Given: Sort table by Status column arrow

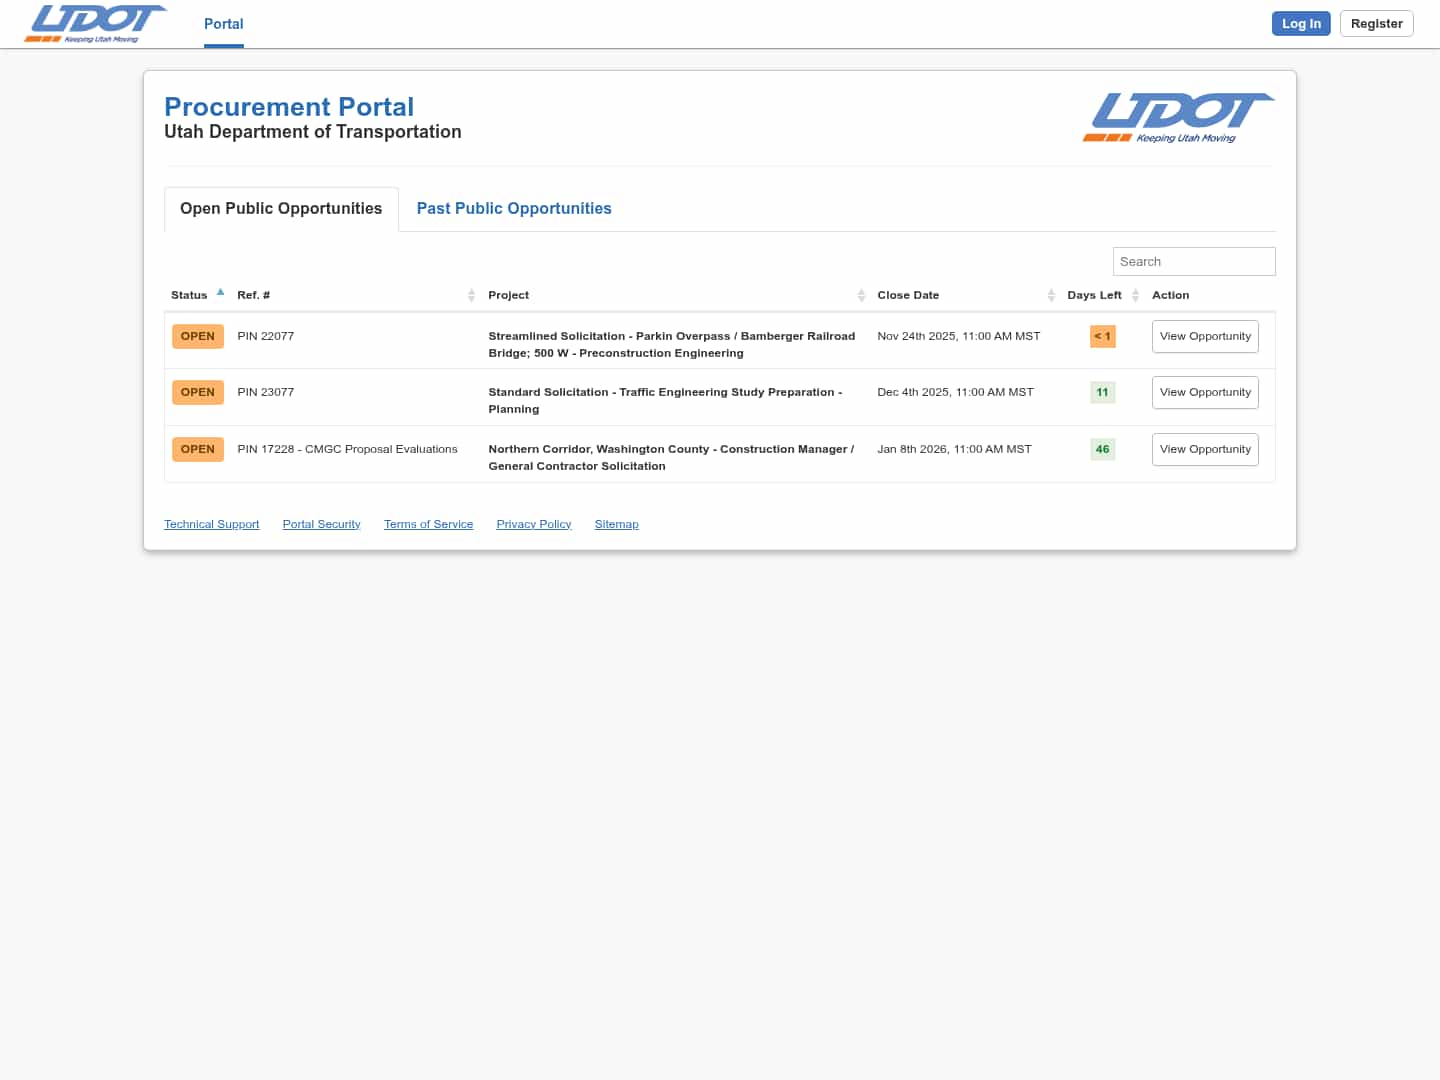Looking at the screenshot, I should coord(220,293).
